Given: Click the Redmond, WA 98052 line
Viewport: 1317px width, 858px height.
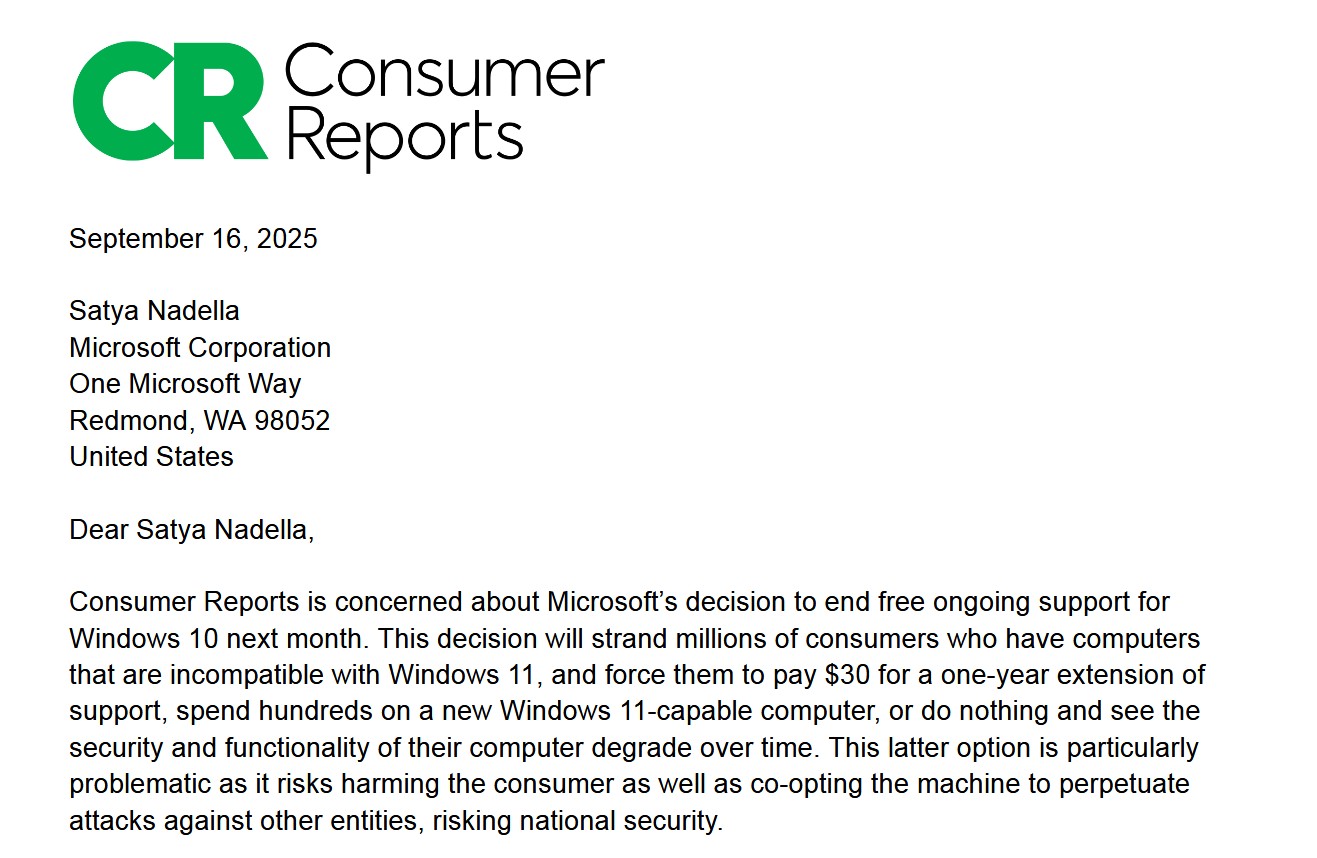Looking at the screenshot, I should (199, 421).
